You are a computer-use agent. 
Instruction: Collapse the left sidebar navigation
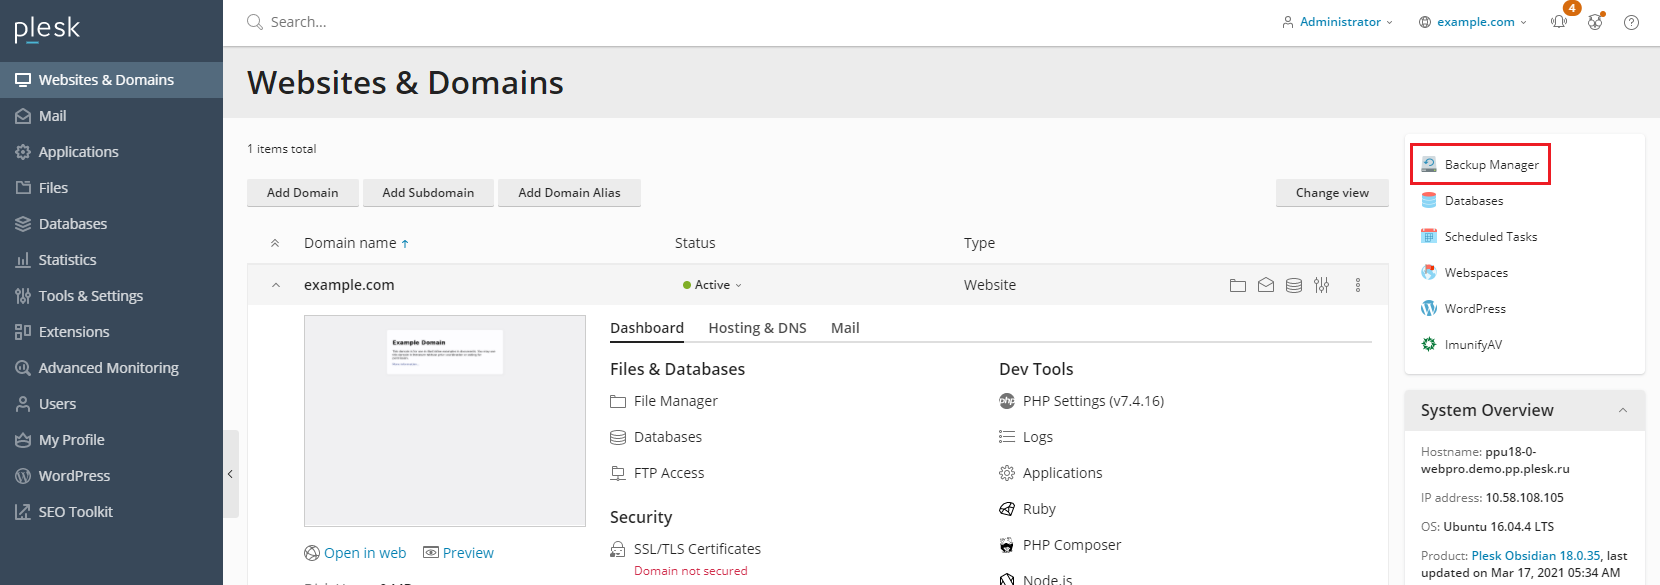230,474
